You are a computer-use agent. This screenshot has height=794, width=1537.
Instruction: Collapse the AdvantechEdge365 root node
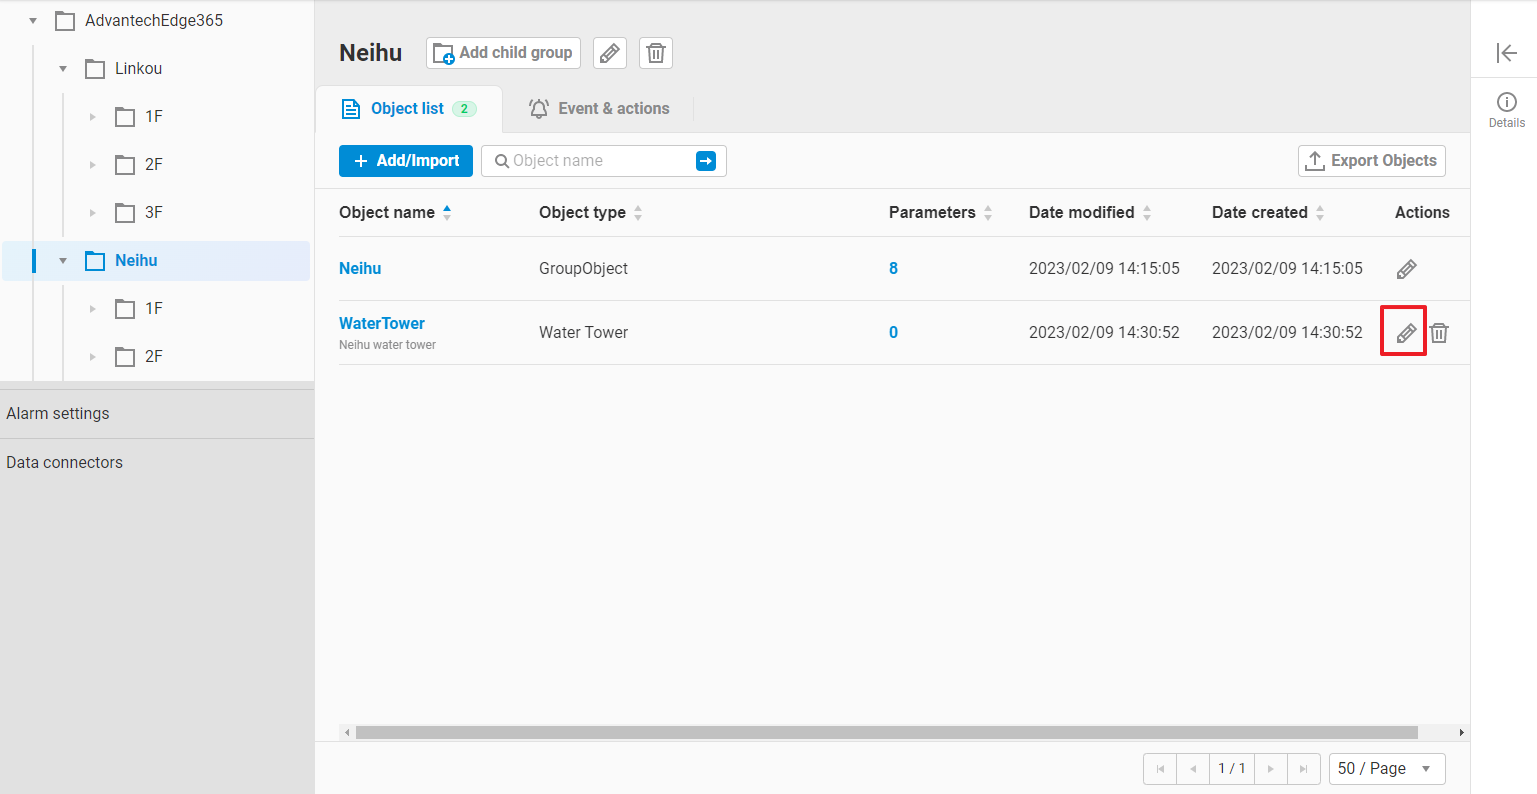(33, 21)
